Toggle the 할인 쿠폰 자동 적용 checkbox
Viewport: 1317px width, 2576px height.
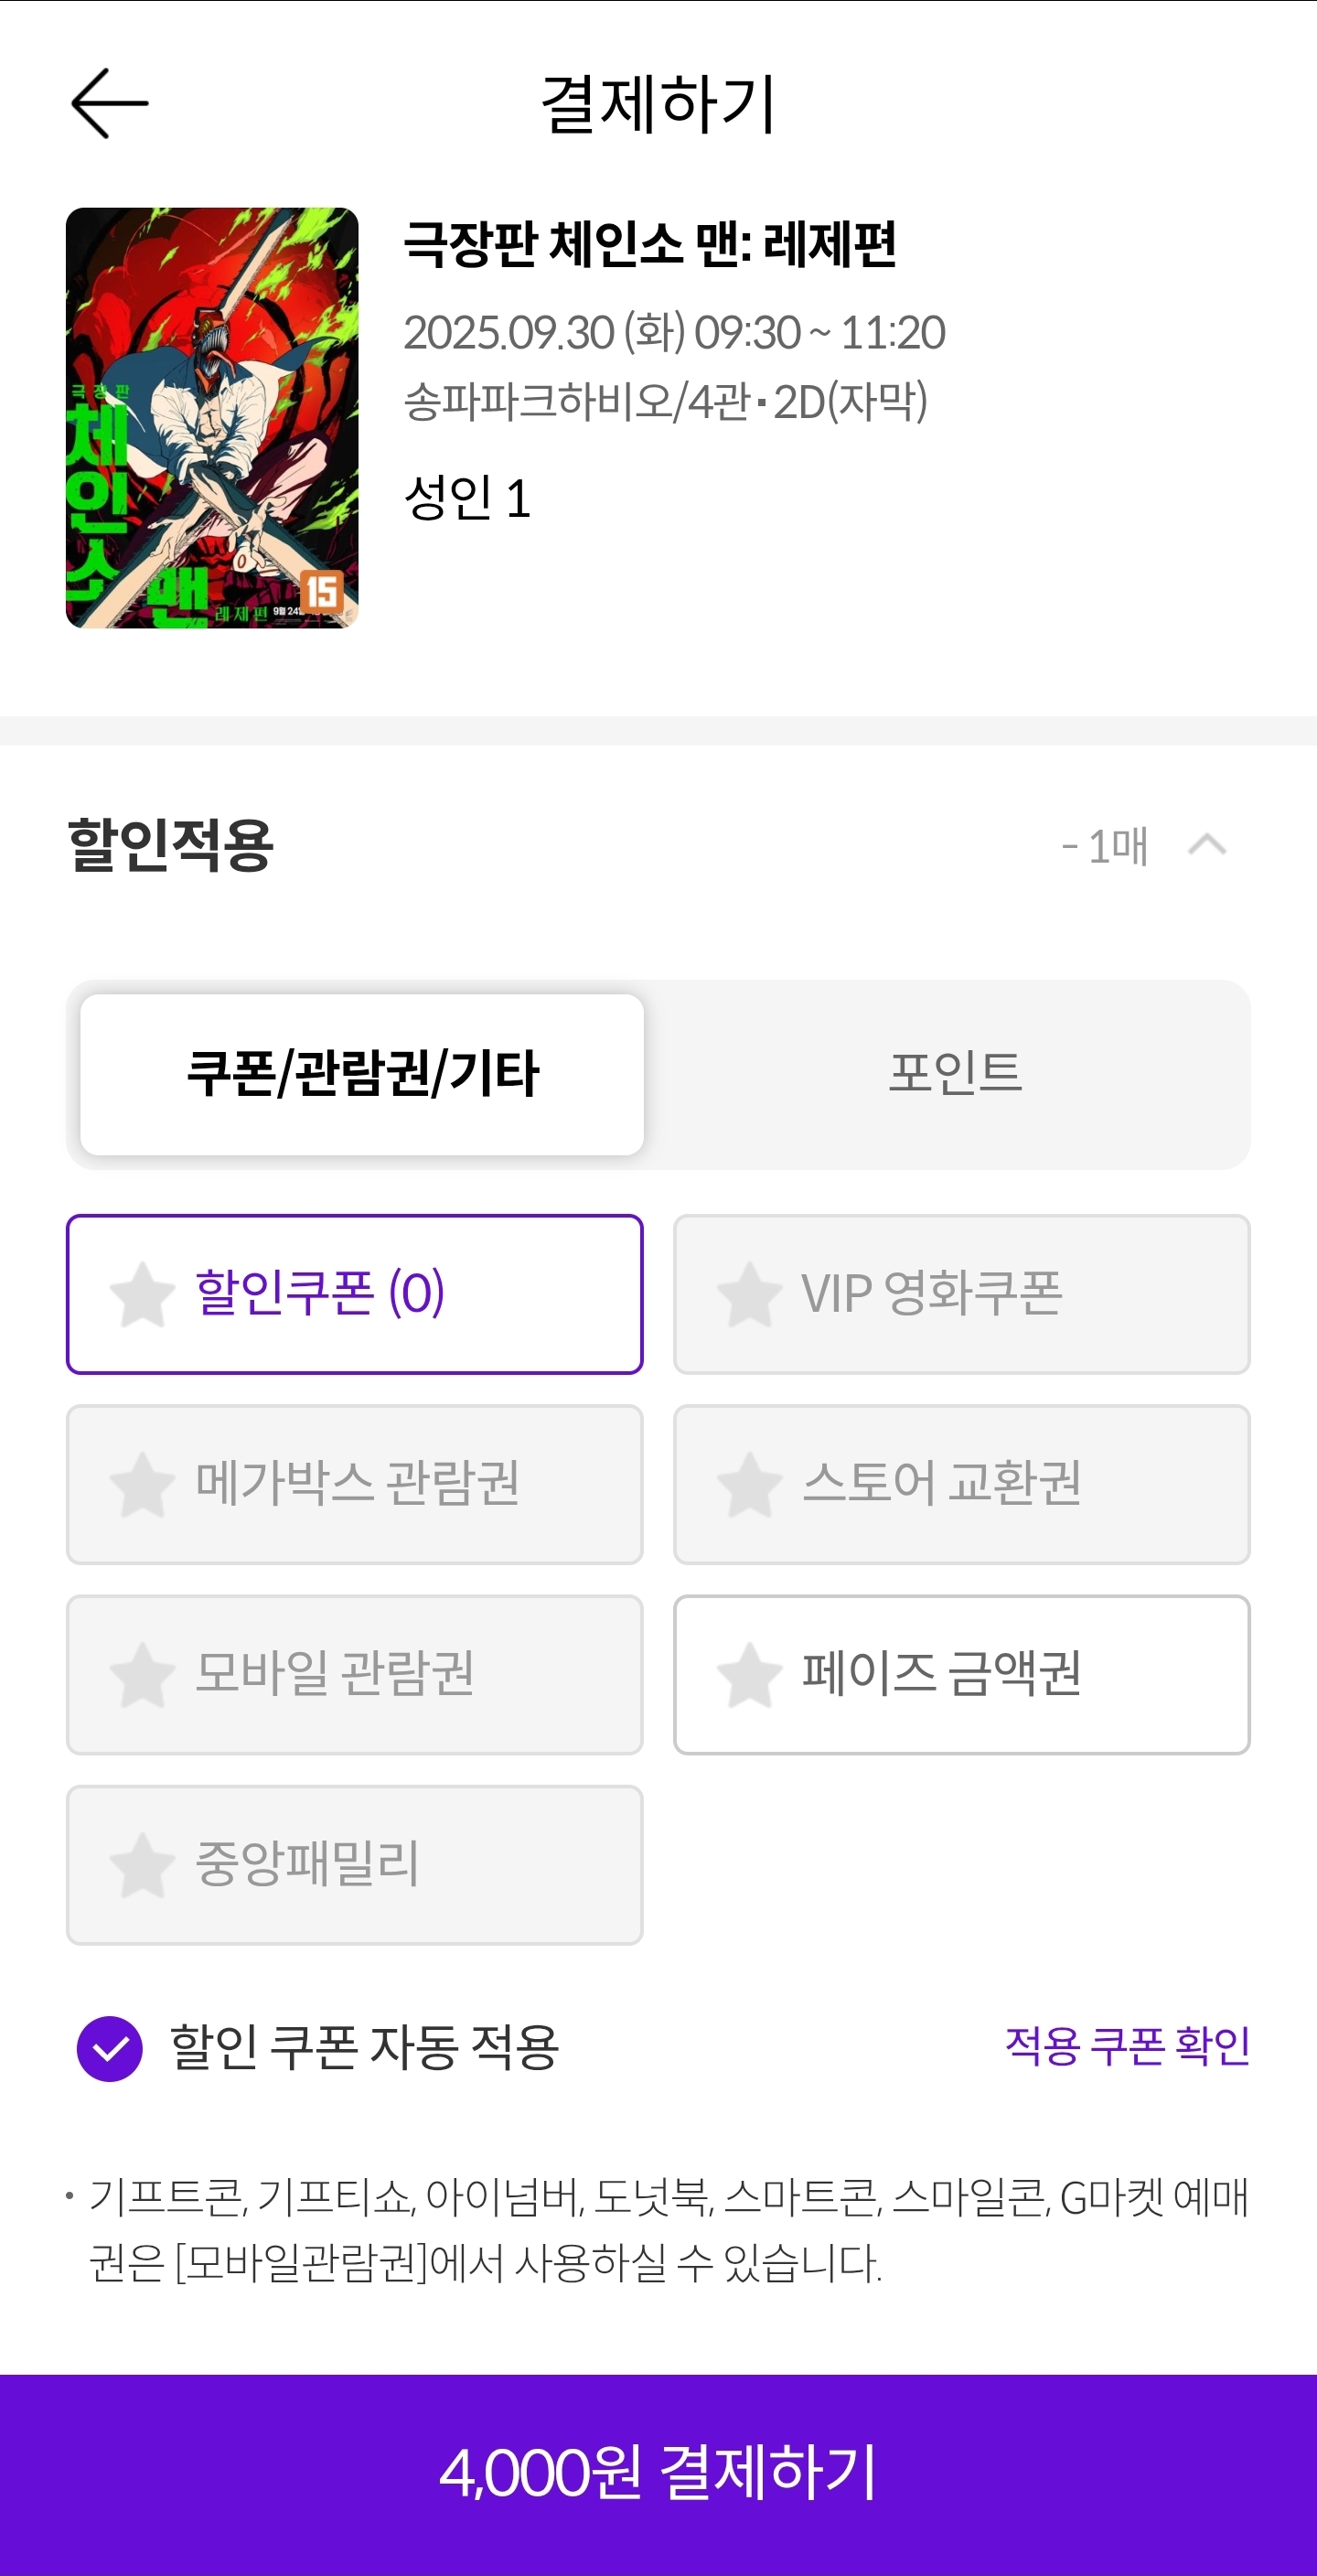point(110,2049)
